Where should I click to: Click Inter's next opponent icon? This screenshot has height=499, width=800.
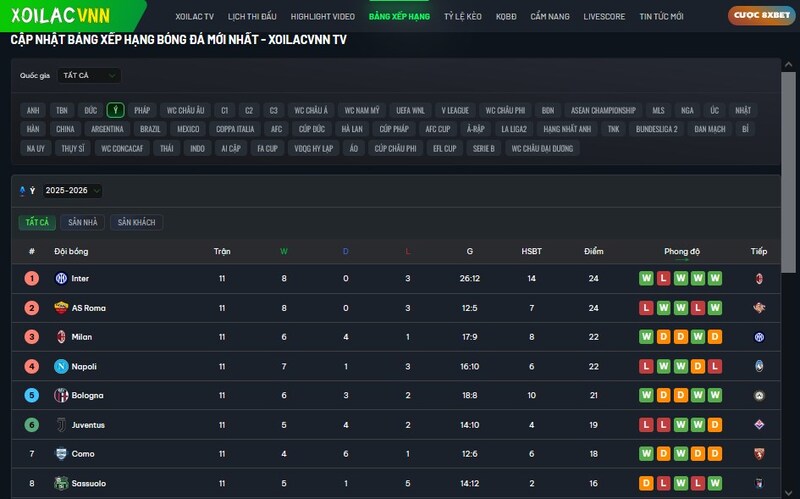tap(759, 279)
